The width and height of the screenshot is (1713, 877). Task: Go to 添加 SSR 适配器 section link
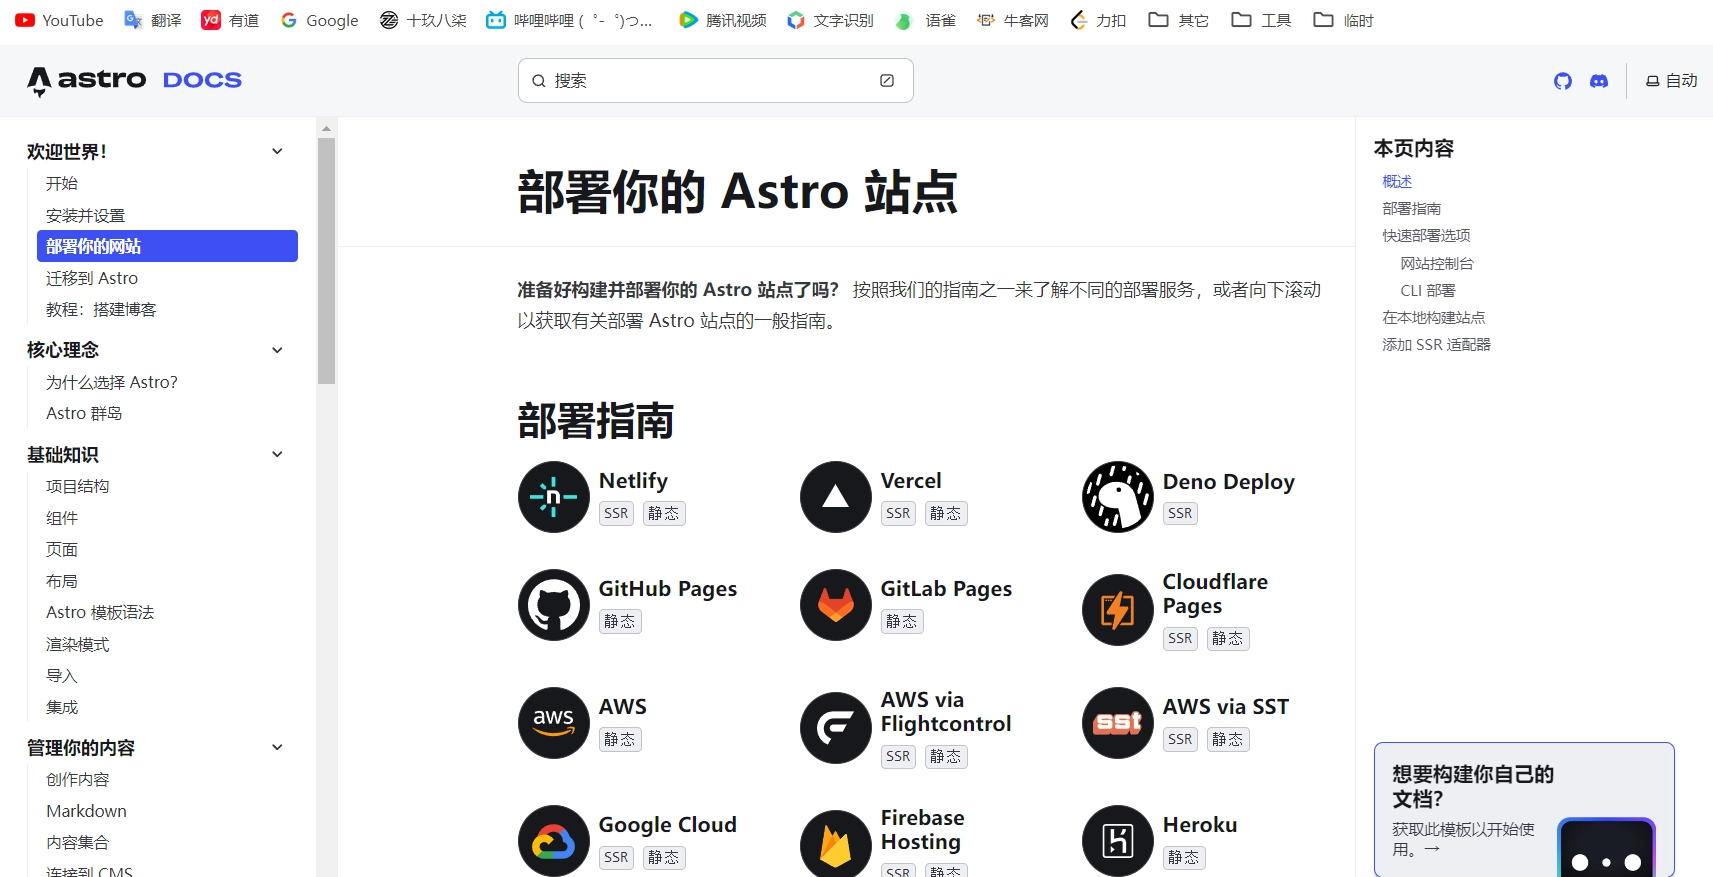point(1436,345)
